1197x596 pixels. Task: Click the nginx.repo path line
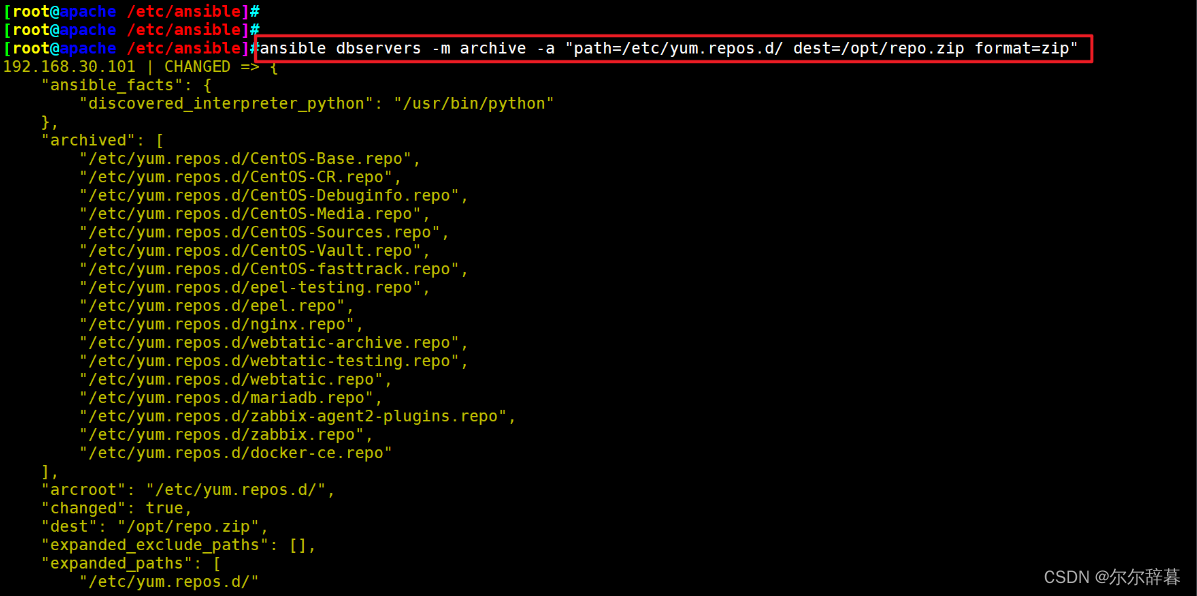221,324
